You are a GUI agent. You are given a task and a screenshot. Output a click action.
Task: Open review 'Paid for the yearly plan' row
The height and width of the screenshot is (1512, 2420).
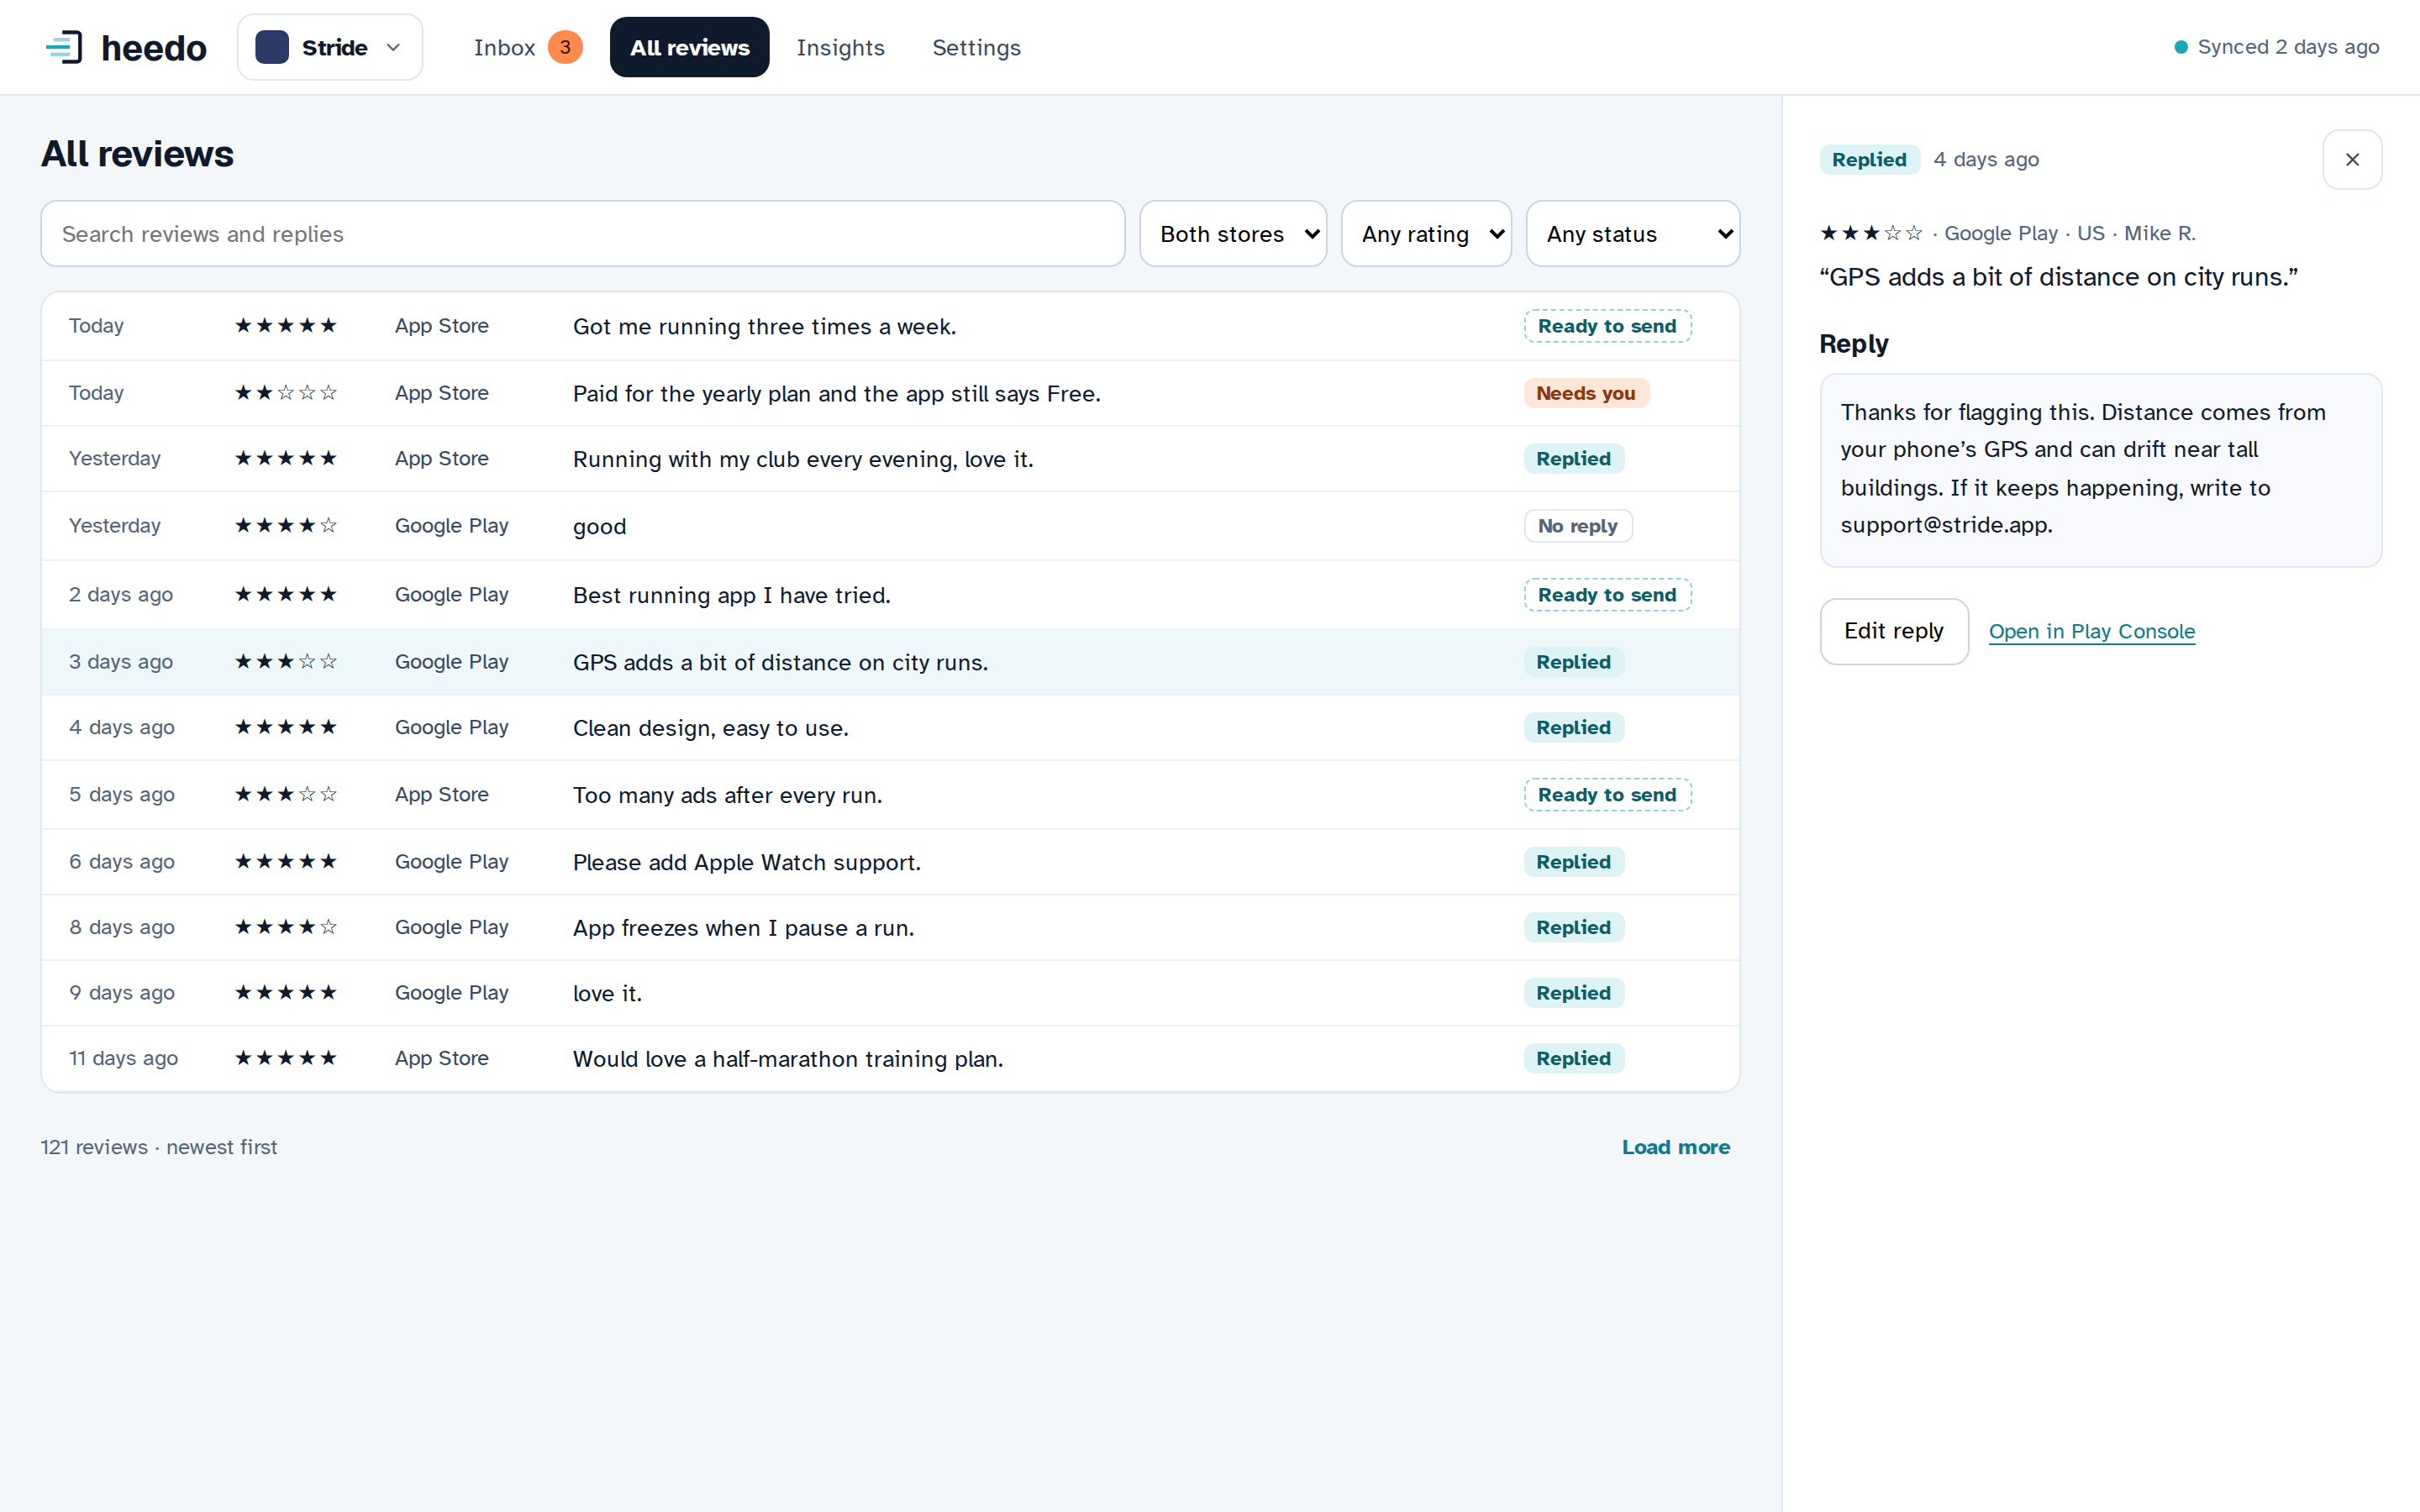coord(890,393)
